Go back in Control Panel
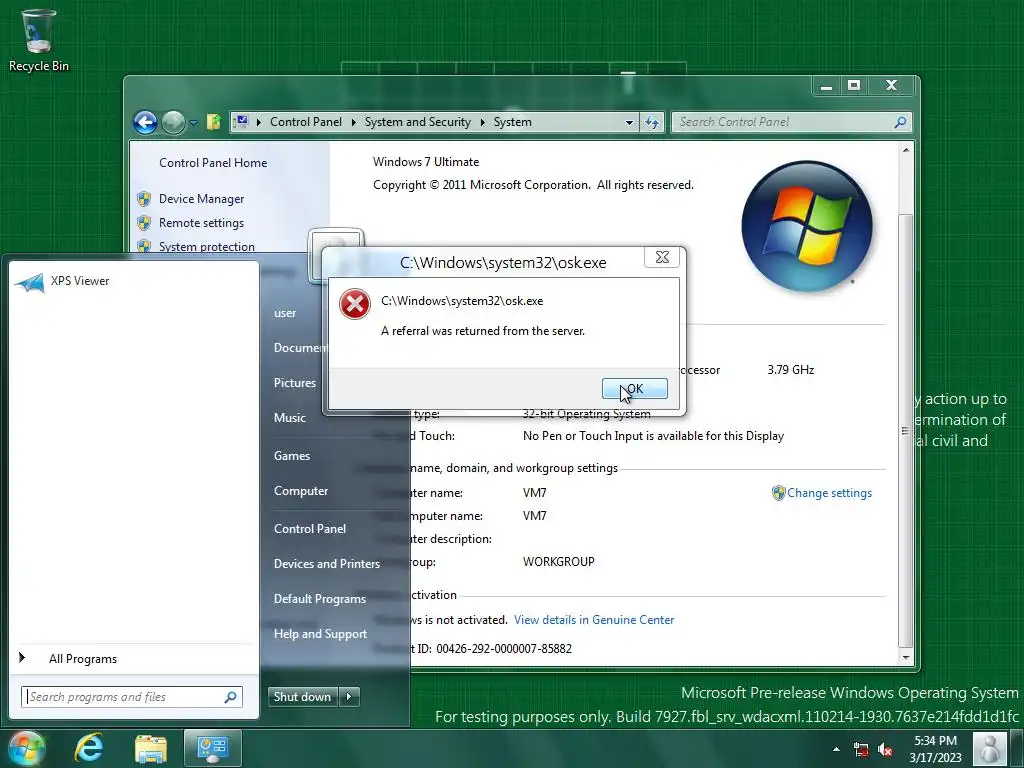This screenshot has width=1024, height=768. point(145,122)
